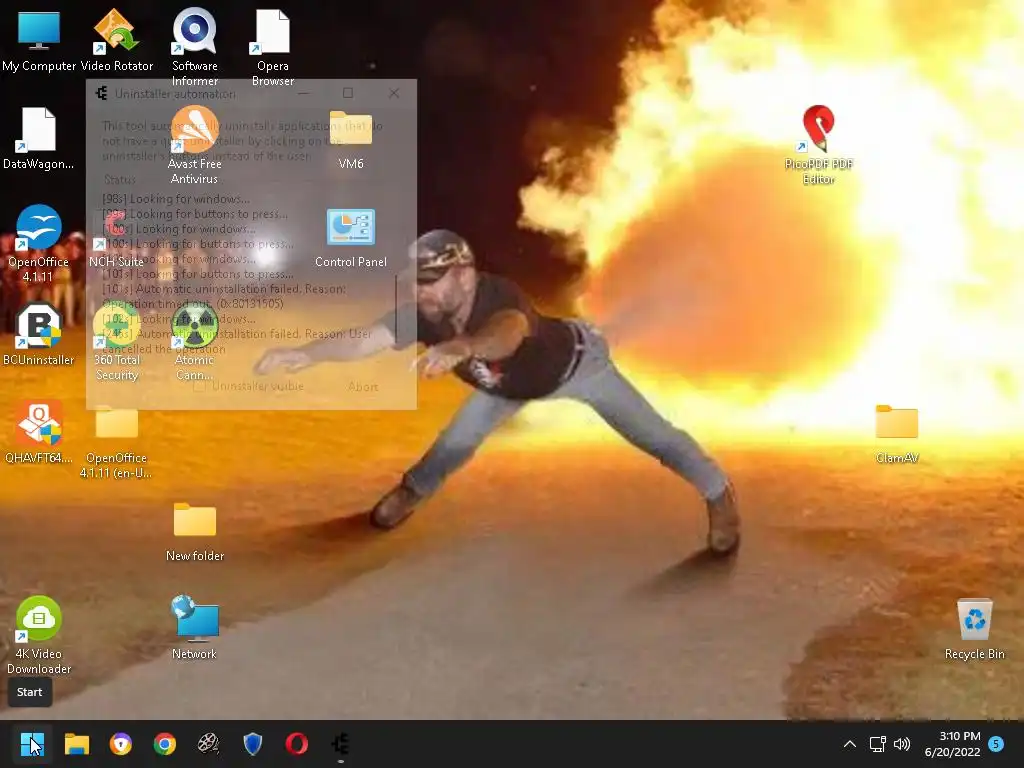Launch the 4K Video Downloader shortcut

[39, 635]
